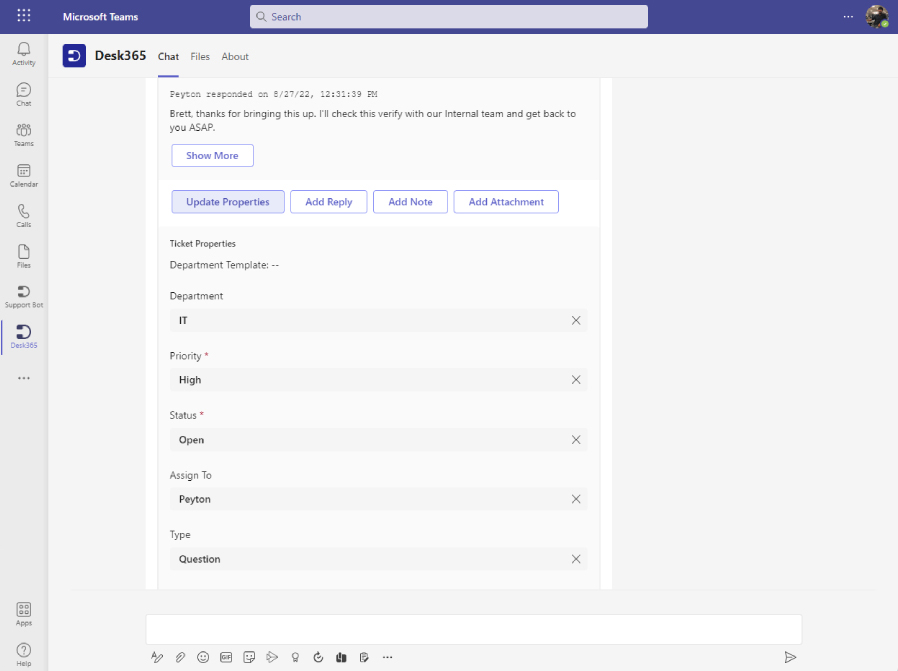Click the clipboard app icon in compose bar

(364, 657)
